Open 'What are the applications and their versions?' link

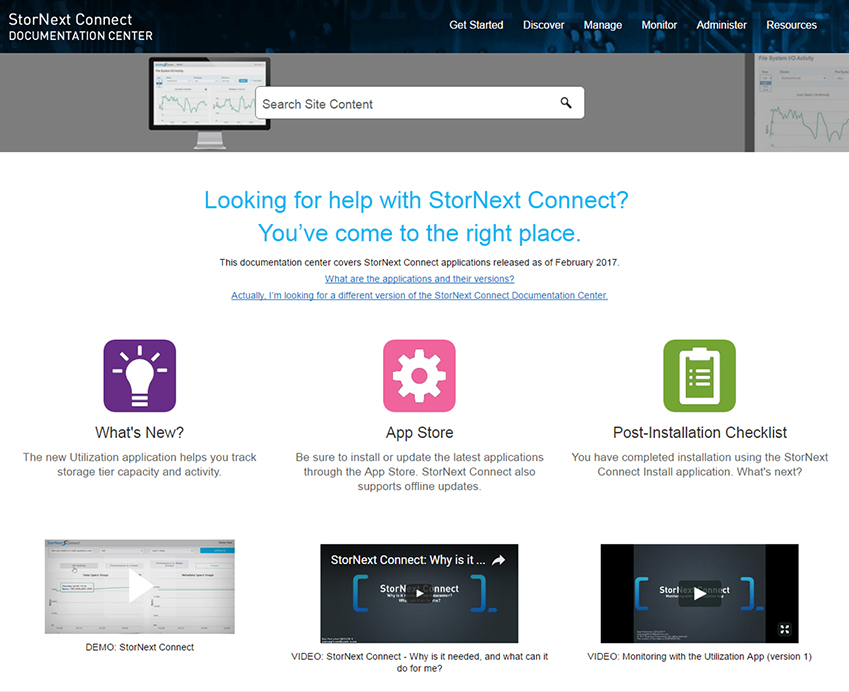pyautogui.click(x=420, y=279)
